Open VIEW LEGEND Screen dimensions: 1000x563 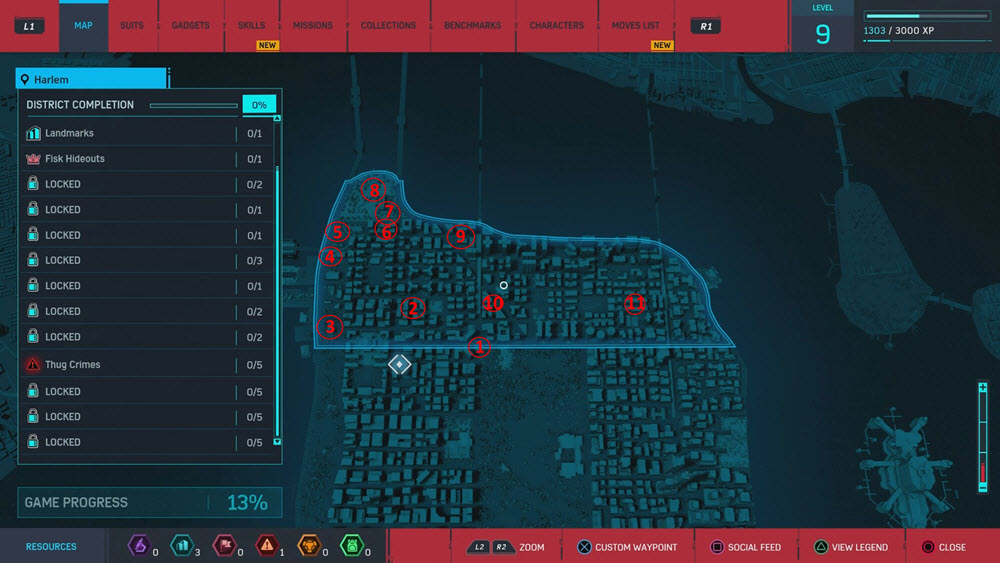[859, 547]
